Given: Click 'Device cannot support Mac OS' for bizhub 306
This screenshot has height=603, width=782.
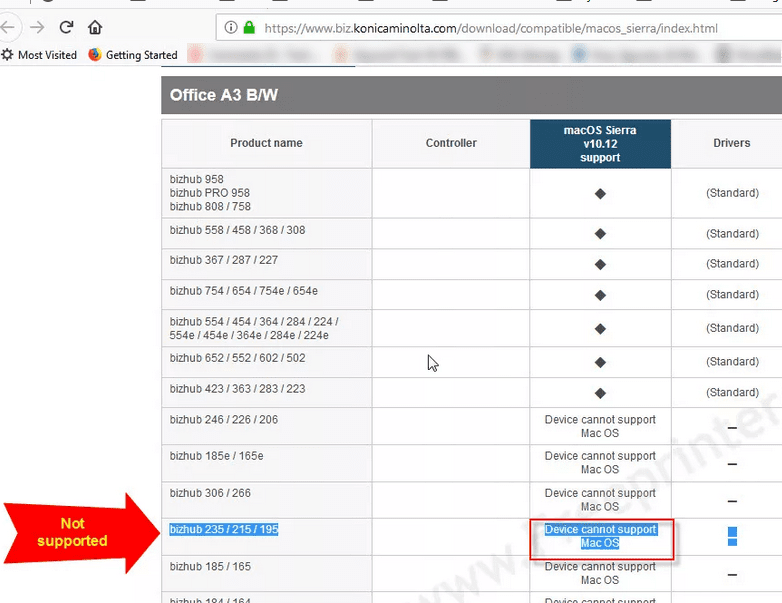Looking at the screenshot, I should click(600, 500).
